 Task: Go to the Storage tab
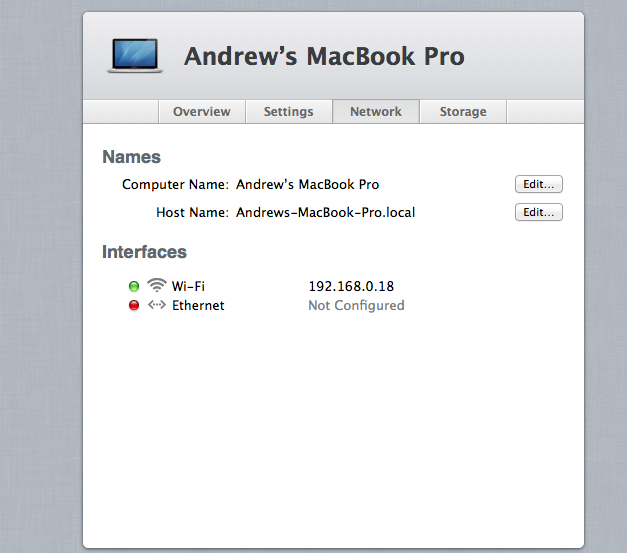pos(463,112)
